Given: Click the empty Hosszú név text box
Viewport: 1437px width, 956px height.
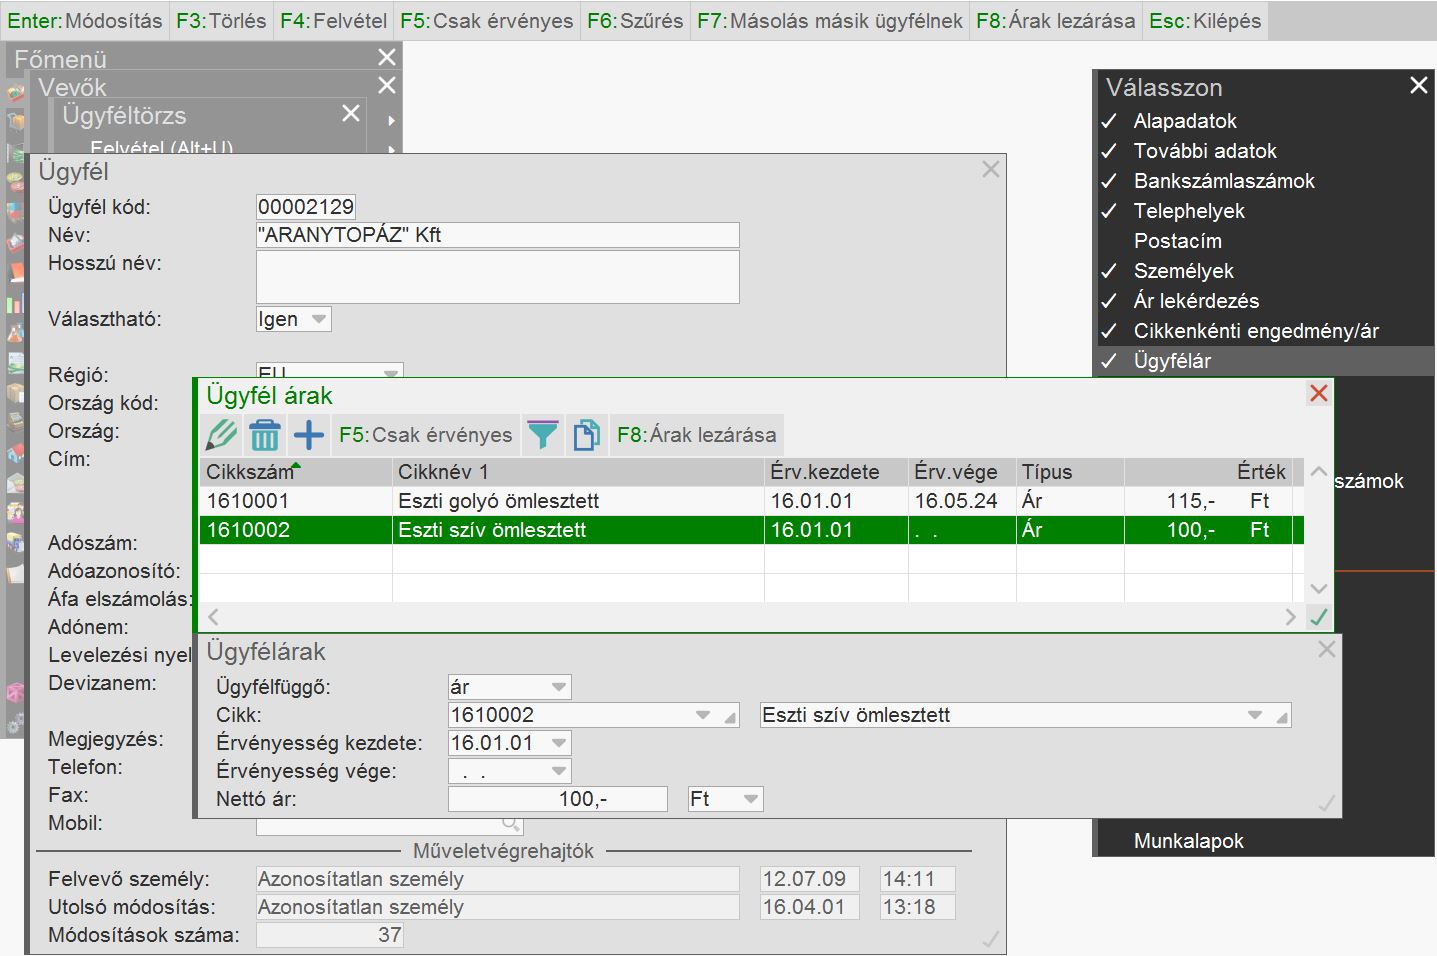Looking at the screenshot, I should point(498,277).
